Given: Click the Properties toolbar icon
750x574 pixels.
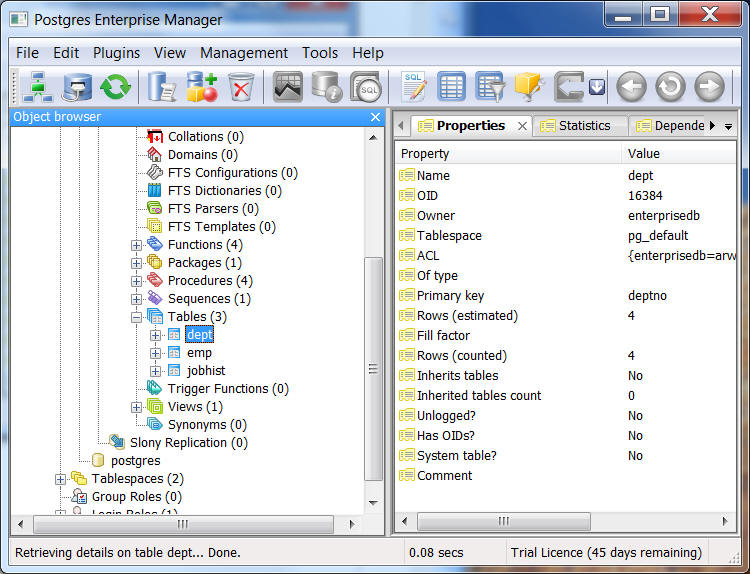Looking at the screenshot, I should click(162, 88).
